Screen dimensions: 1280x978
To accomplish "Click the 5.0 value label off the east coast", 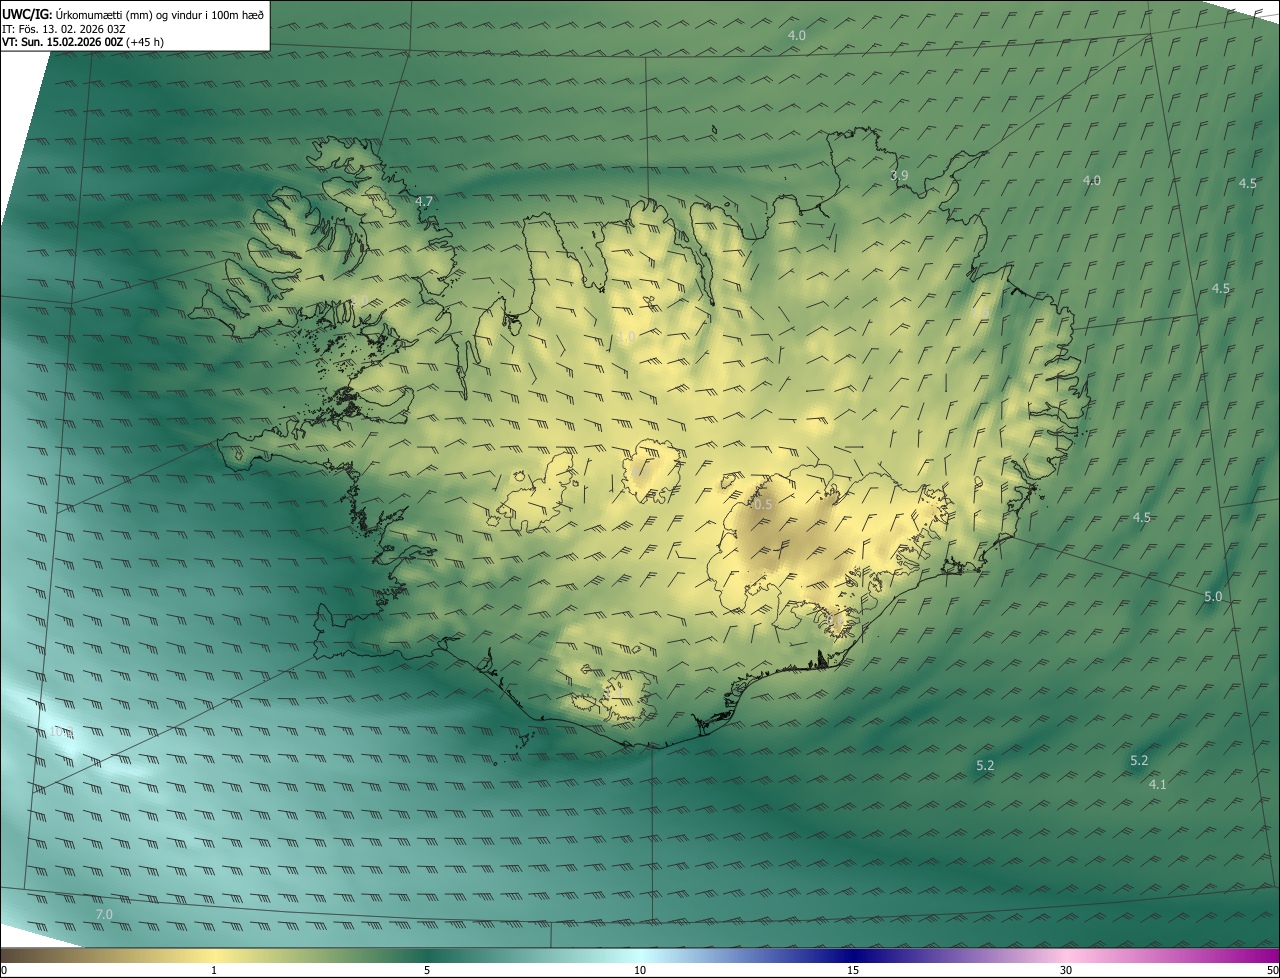I will click(1213, 596).
